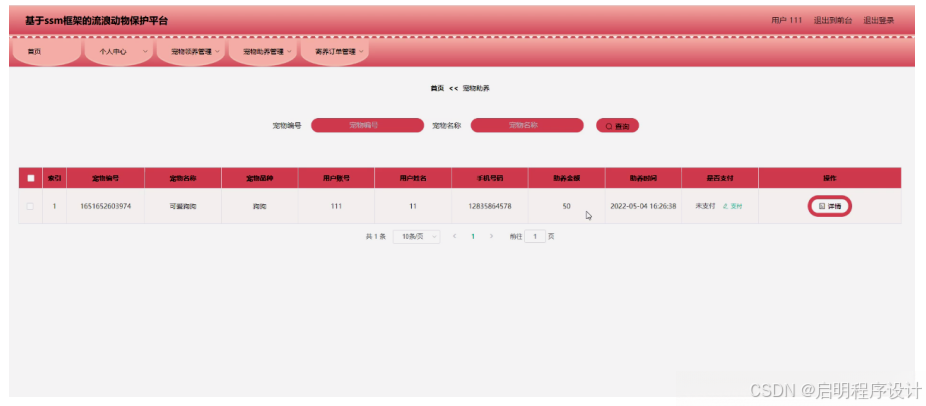Click the 用户 111 account label
Viewport: 926px width, 406px height.
pos(786,20)
